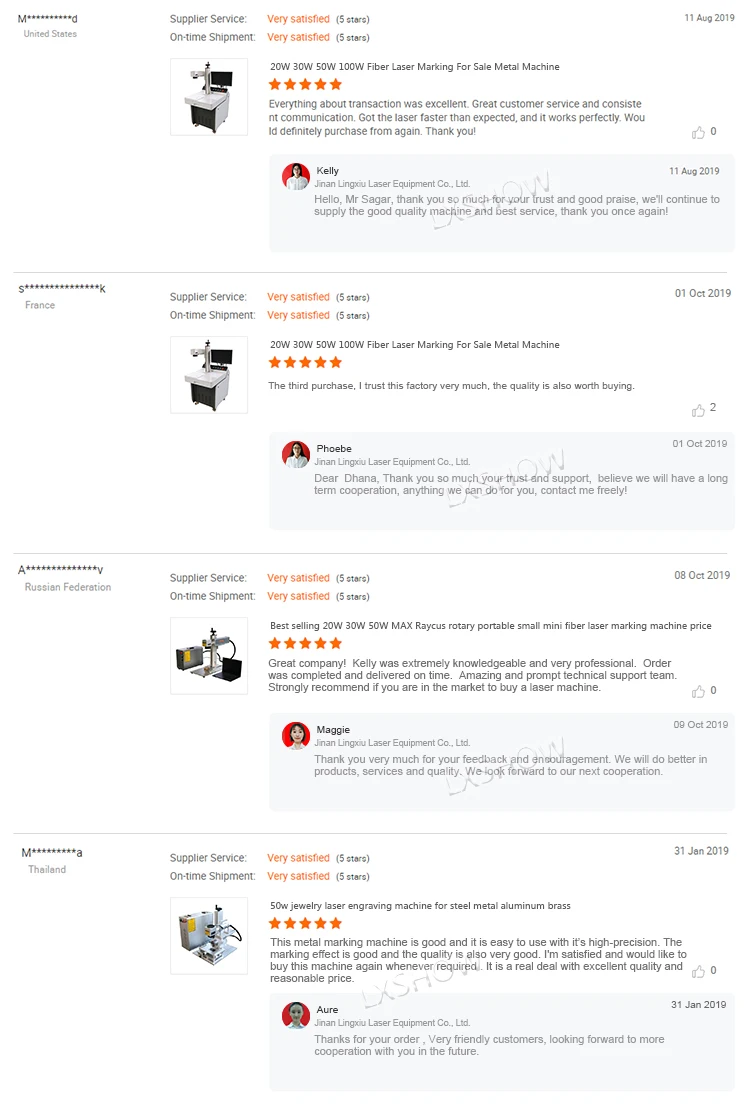Click thumbs-up on the United States buyer's review
The height and width of the screenshot is (1104, 750).
[698, 132]
